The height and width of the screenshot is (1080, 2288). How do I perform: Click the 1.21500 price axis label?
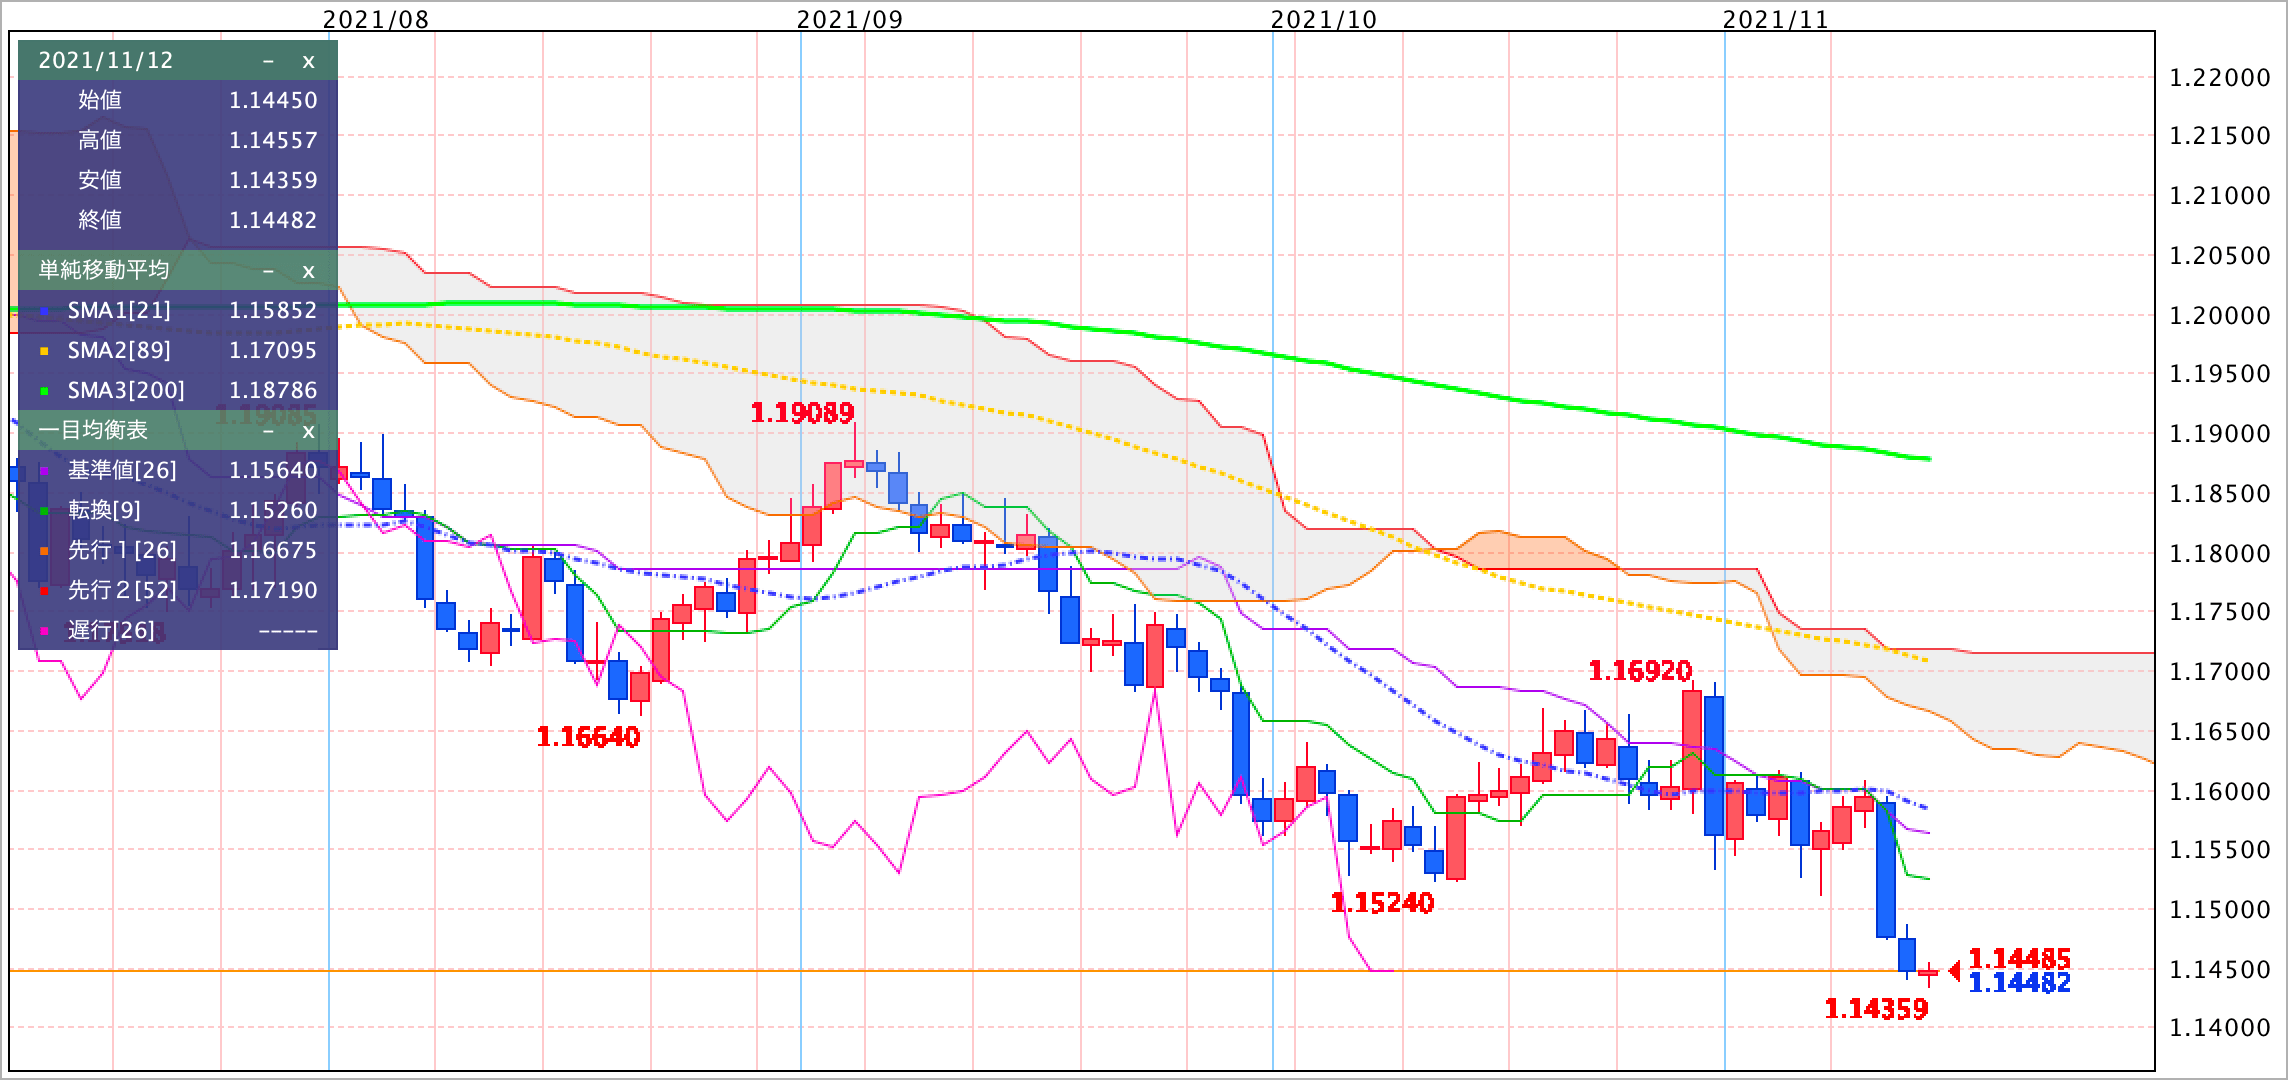pos(2220,137)
